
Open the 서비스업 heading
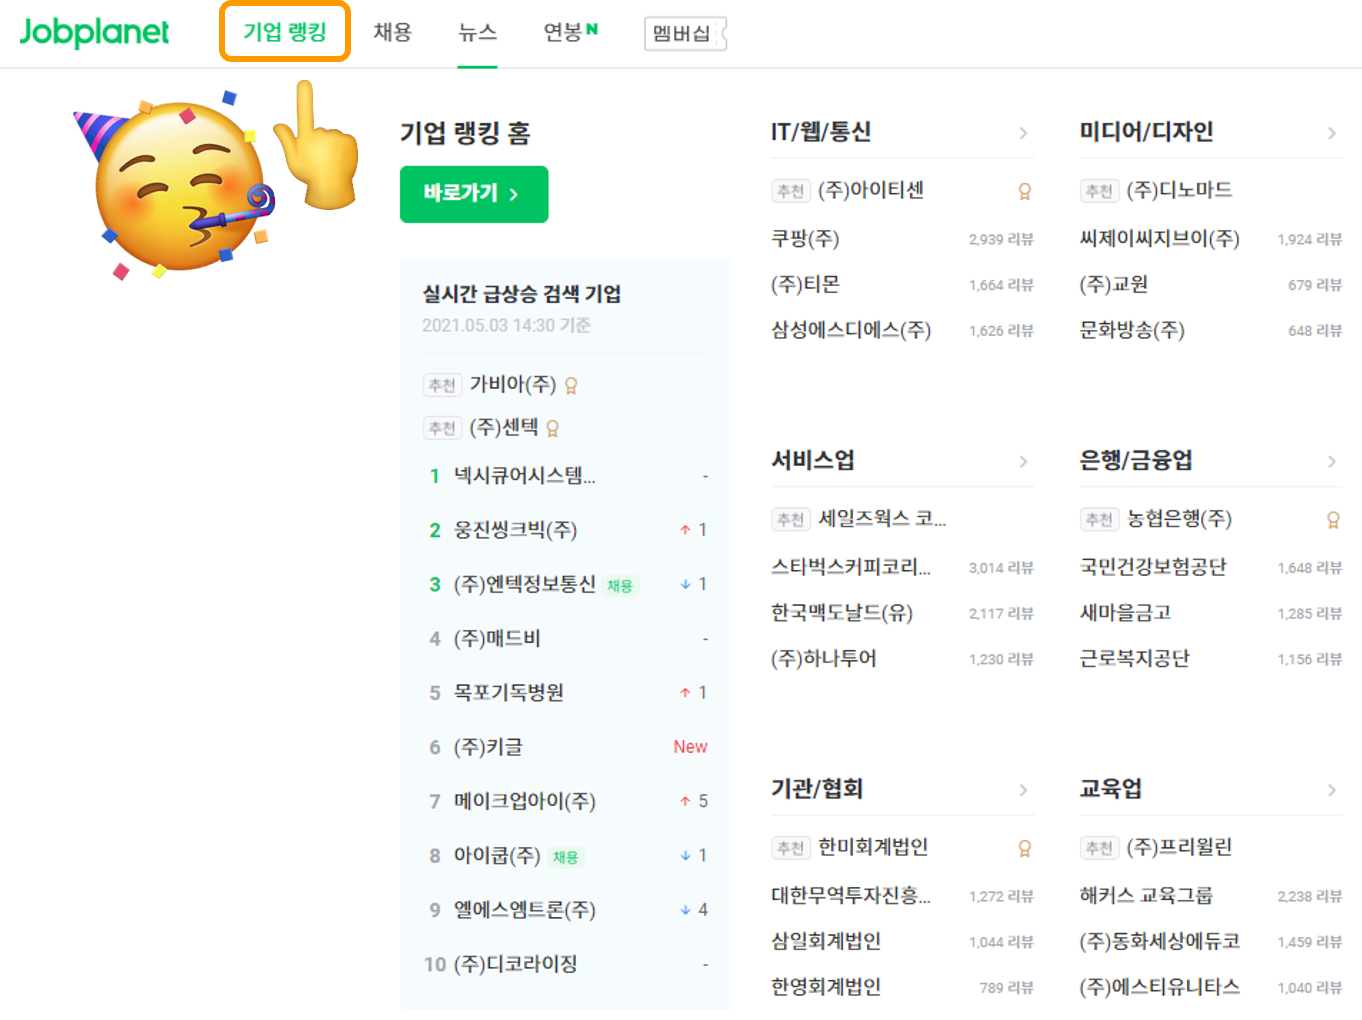click(x=812, y=460)
